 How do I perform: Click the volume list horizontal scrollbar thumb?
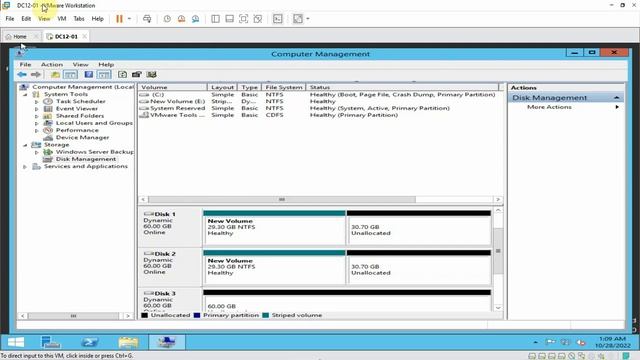point(282,200)
